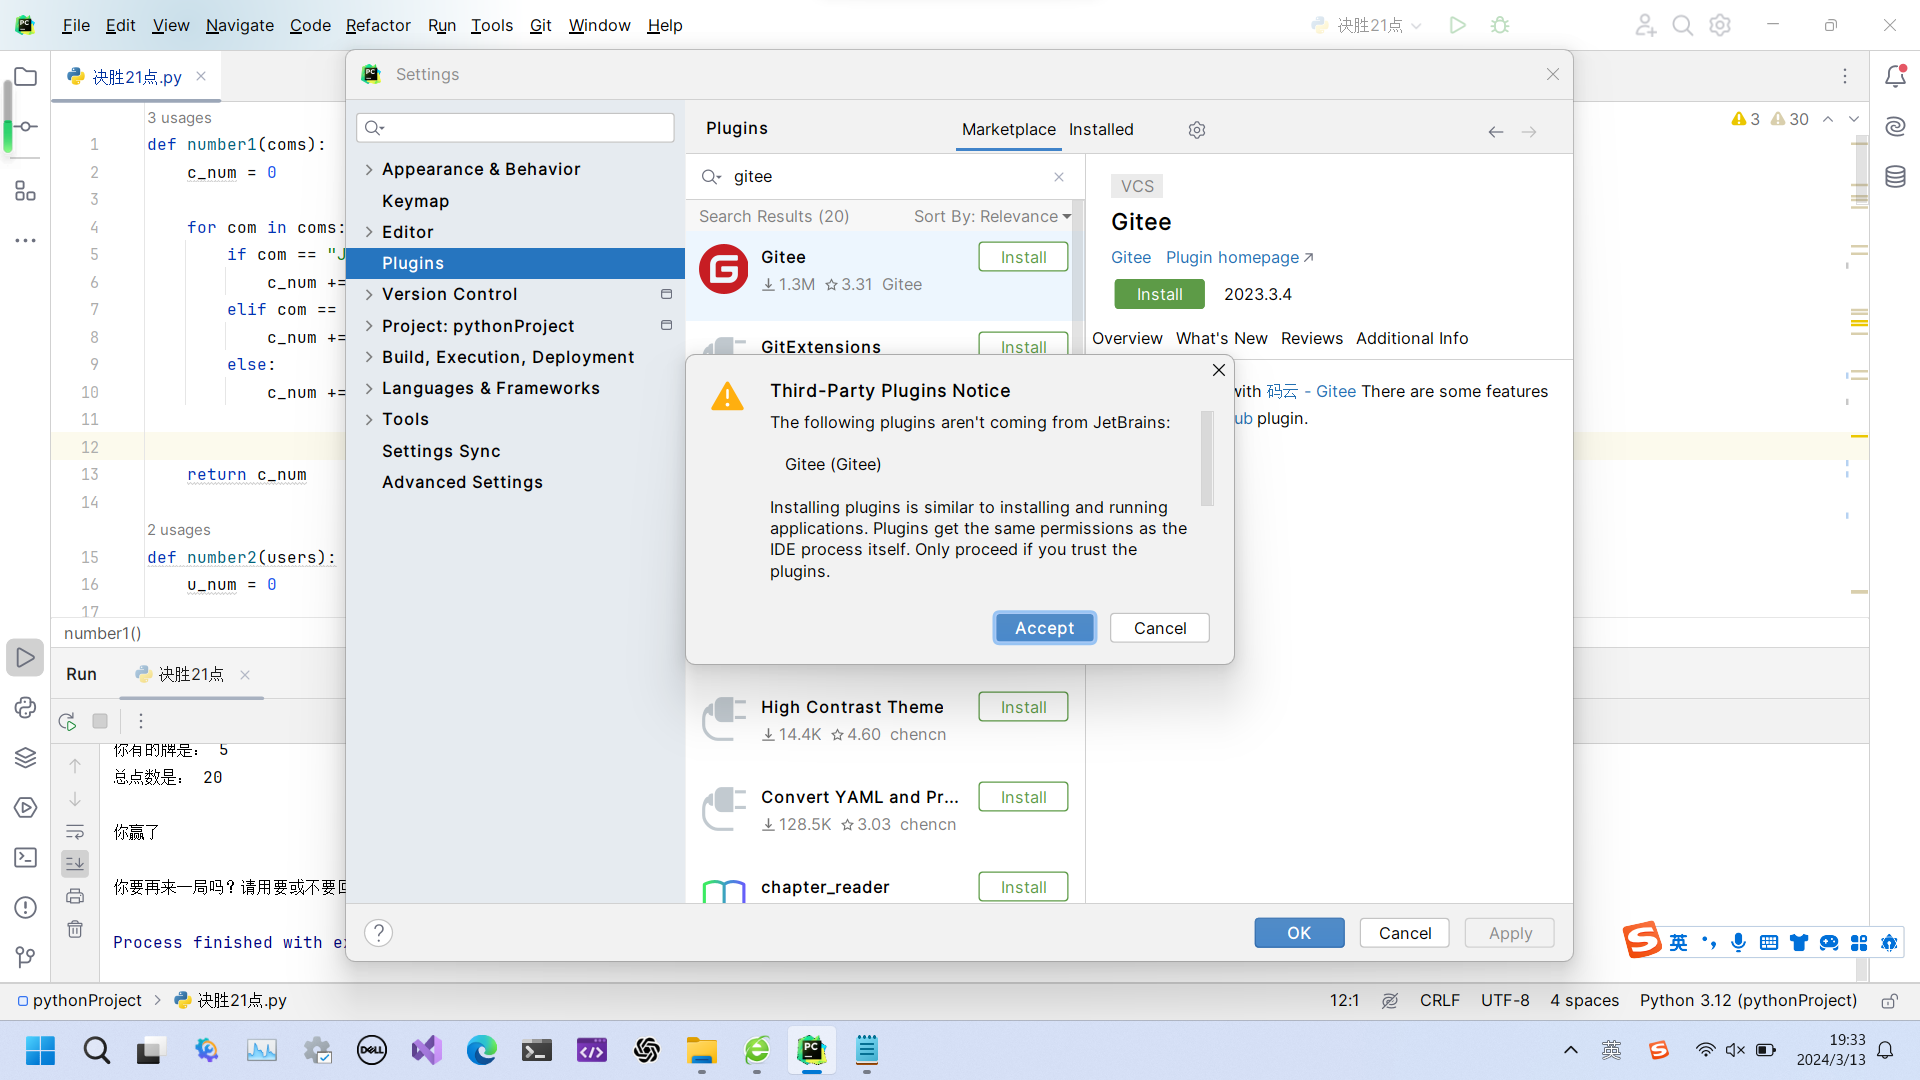Open the Notifications bell in right sidebar
Image resolution: width=1920 pixels, height=1080 pixels.
click(1895, 77)
